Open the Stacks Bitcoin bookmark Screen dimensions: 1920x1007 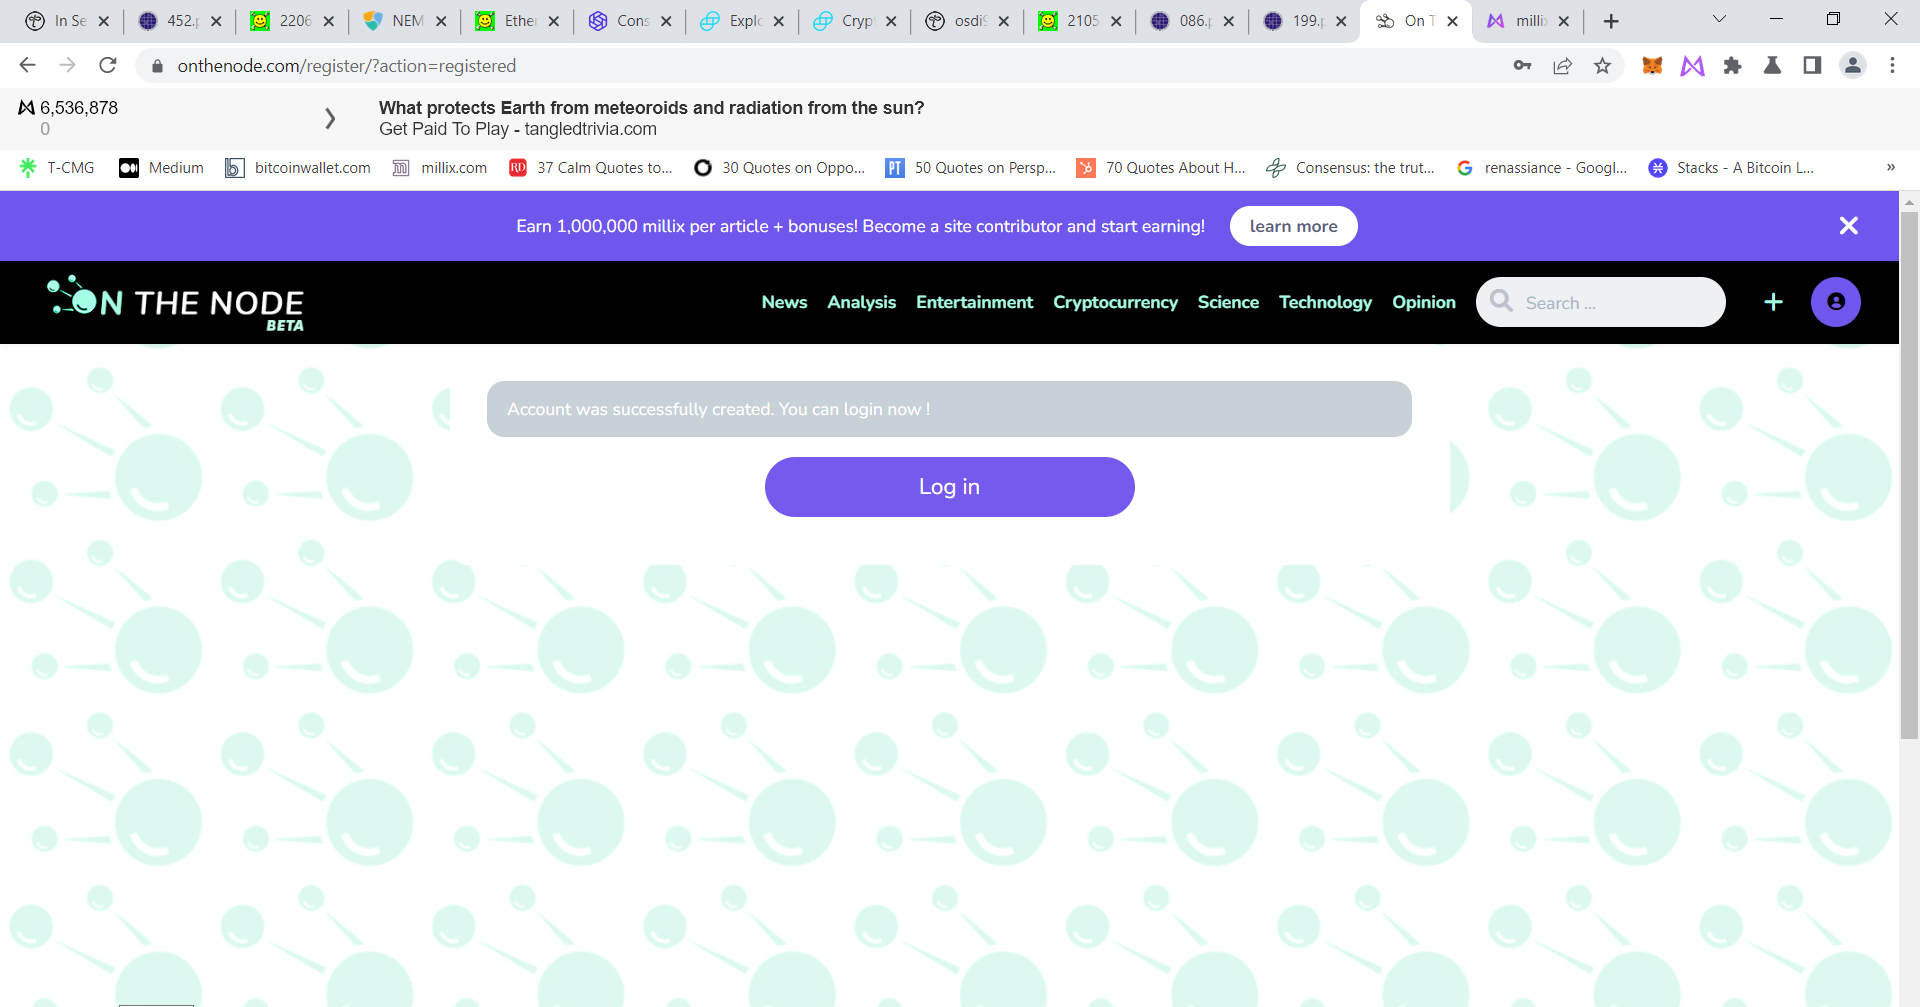pos(1731,167)
